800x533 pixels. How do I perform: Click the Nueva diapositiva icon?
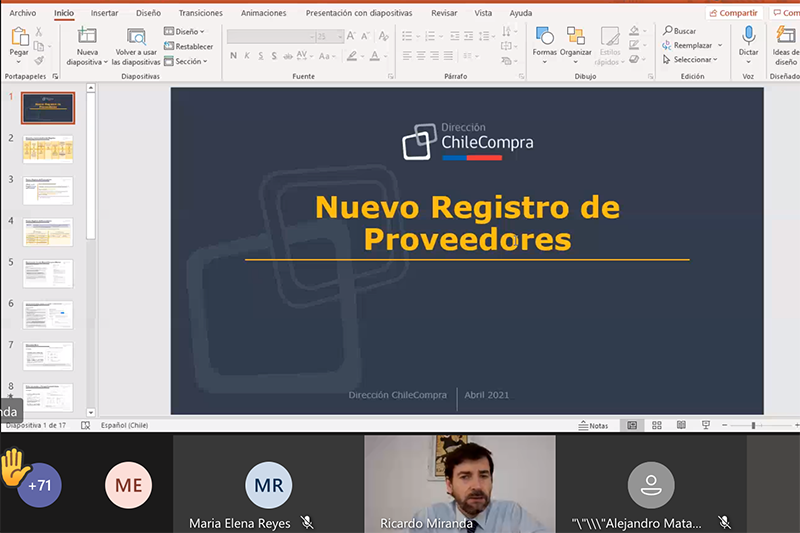(87, 36)
